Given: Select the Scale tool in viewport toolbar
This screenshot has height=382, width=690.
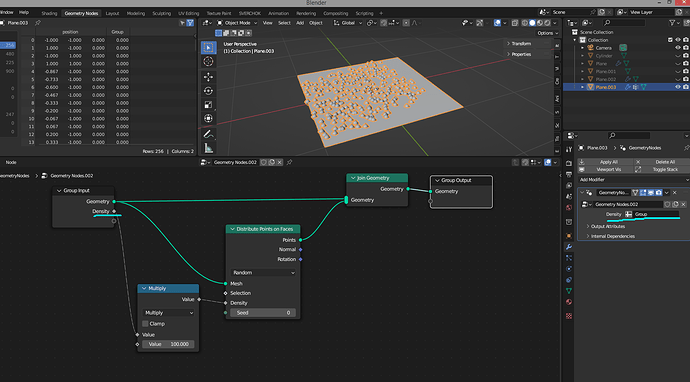Looking at the screenshot, I should 209,105.
